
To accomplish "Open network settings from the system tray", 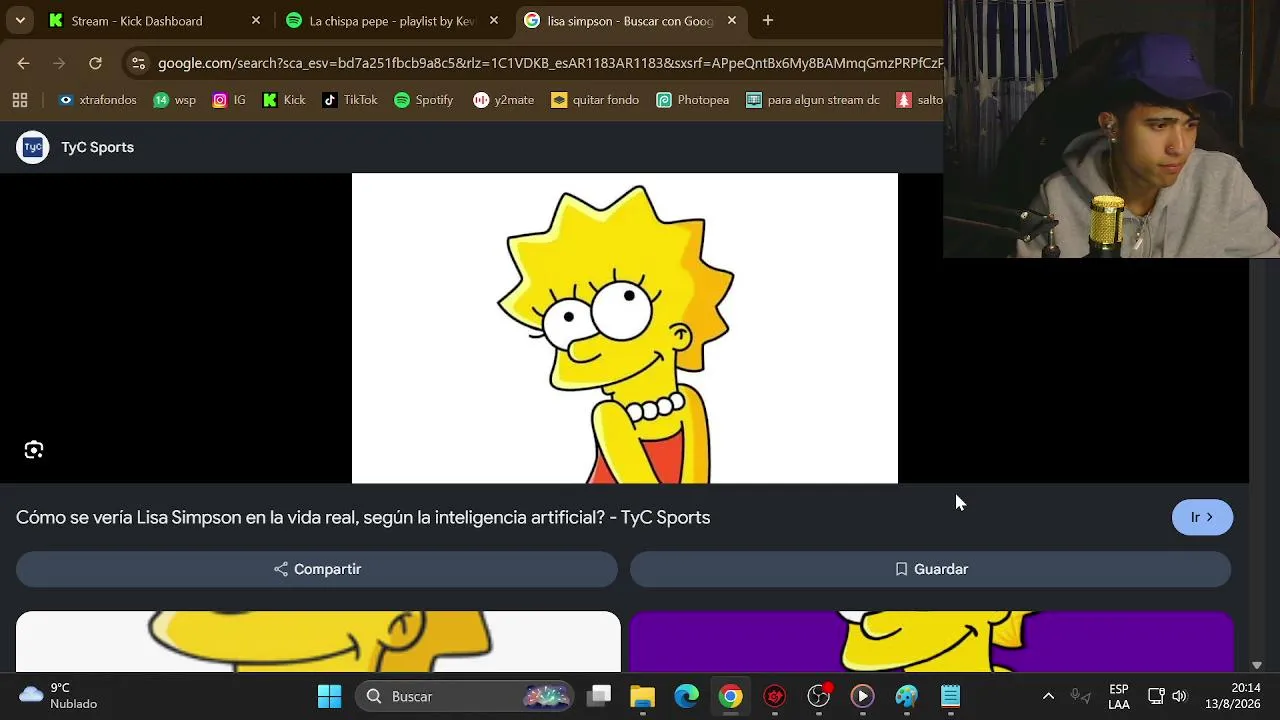I will (x=1155, y=696).
